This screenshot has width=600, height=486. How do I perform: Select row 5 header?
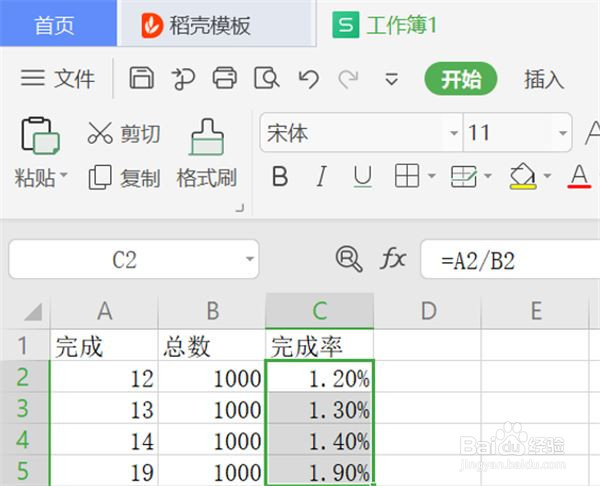(23, 471)
